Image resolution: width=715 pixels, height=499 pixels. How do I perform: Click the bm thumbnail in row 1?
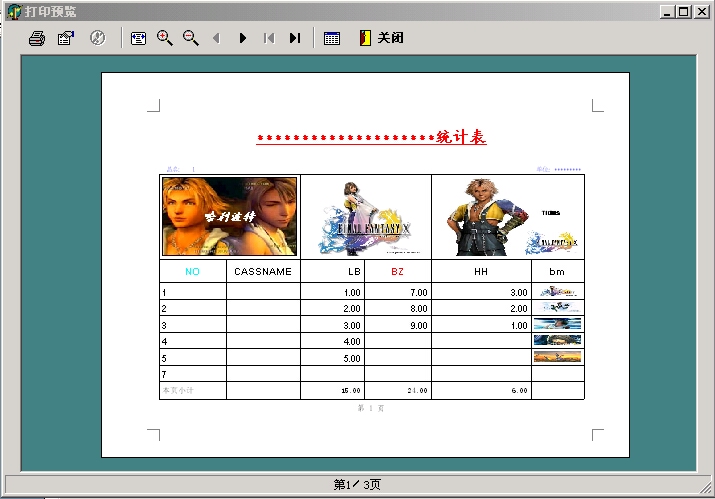[558, 291]
